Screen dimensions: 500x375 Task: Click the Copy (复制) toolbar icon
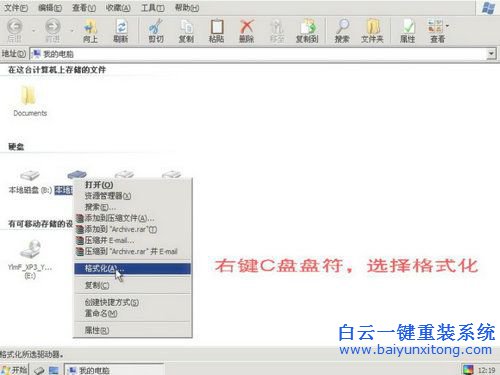click(186, 27)
